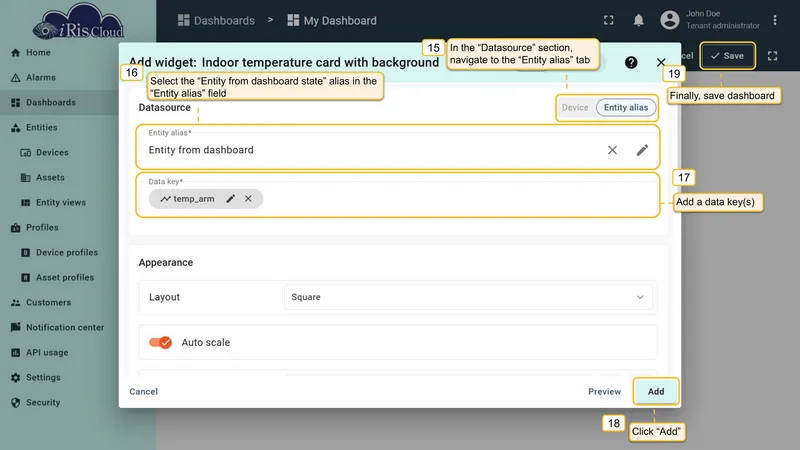
Task: Open the Home page
Action: point(38,53)
